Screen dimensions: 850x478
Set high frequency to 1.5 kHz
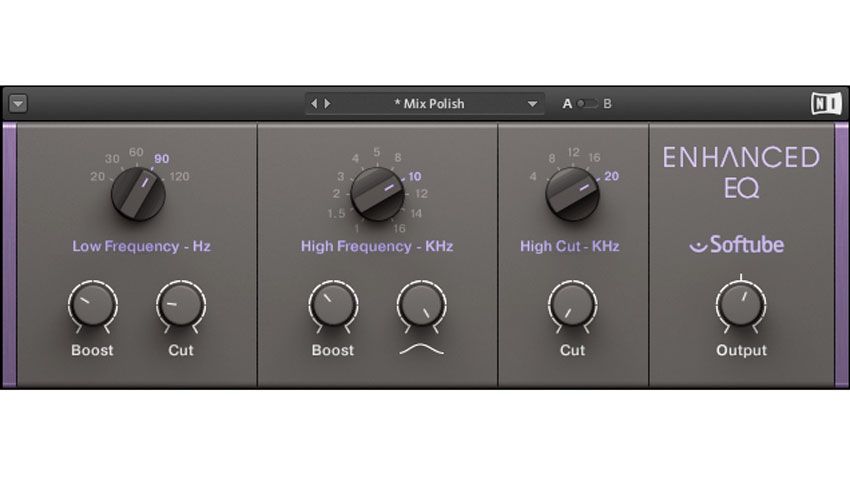tap(336, 214)
